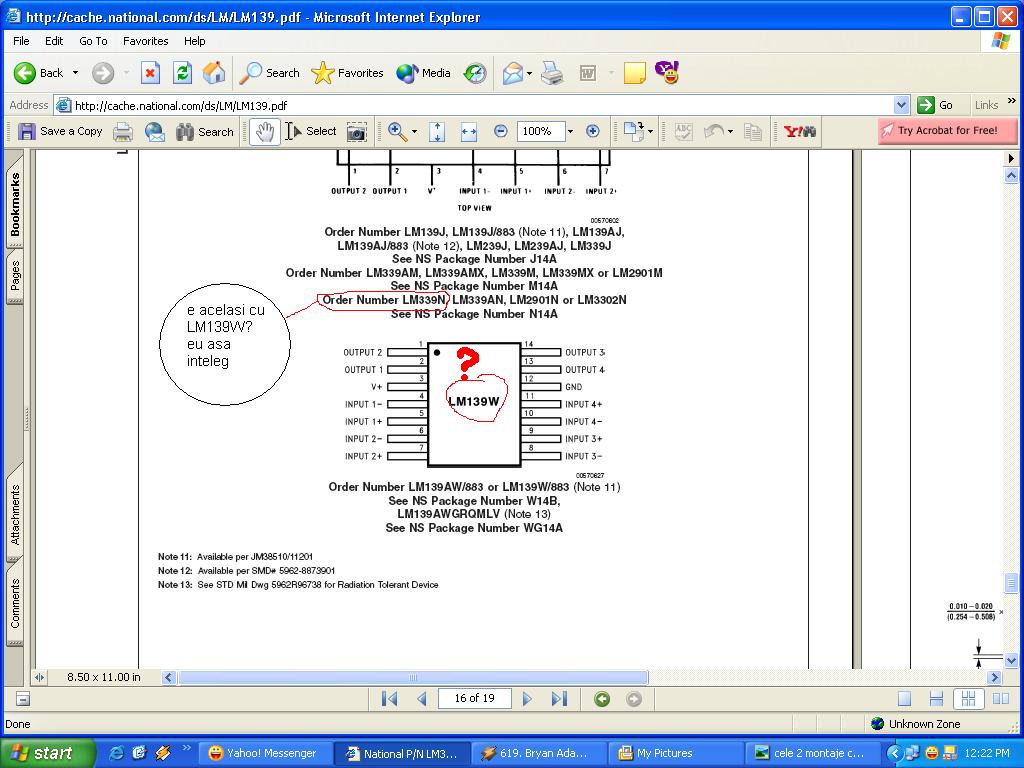Open the Go To menu
The width and height of the screenshot is (1024, 768).
[x=93, y=40]
